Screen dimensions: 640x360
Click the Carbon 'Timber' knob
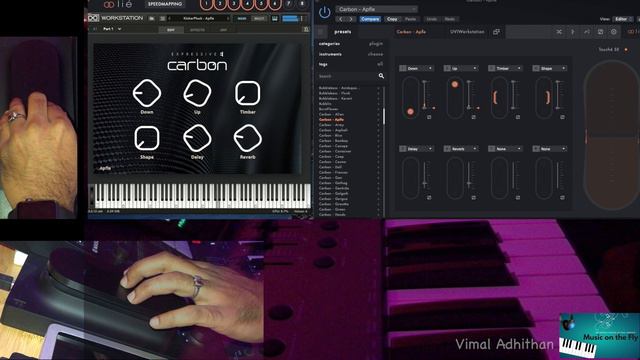[247, 93]
